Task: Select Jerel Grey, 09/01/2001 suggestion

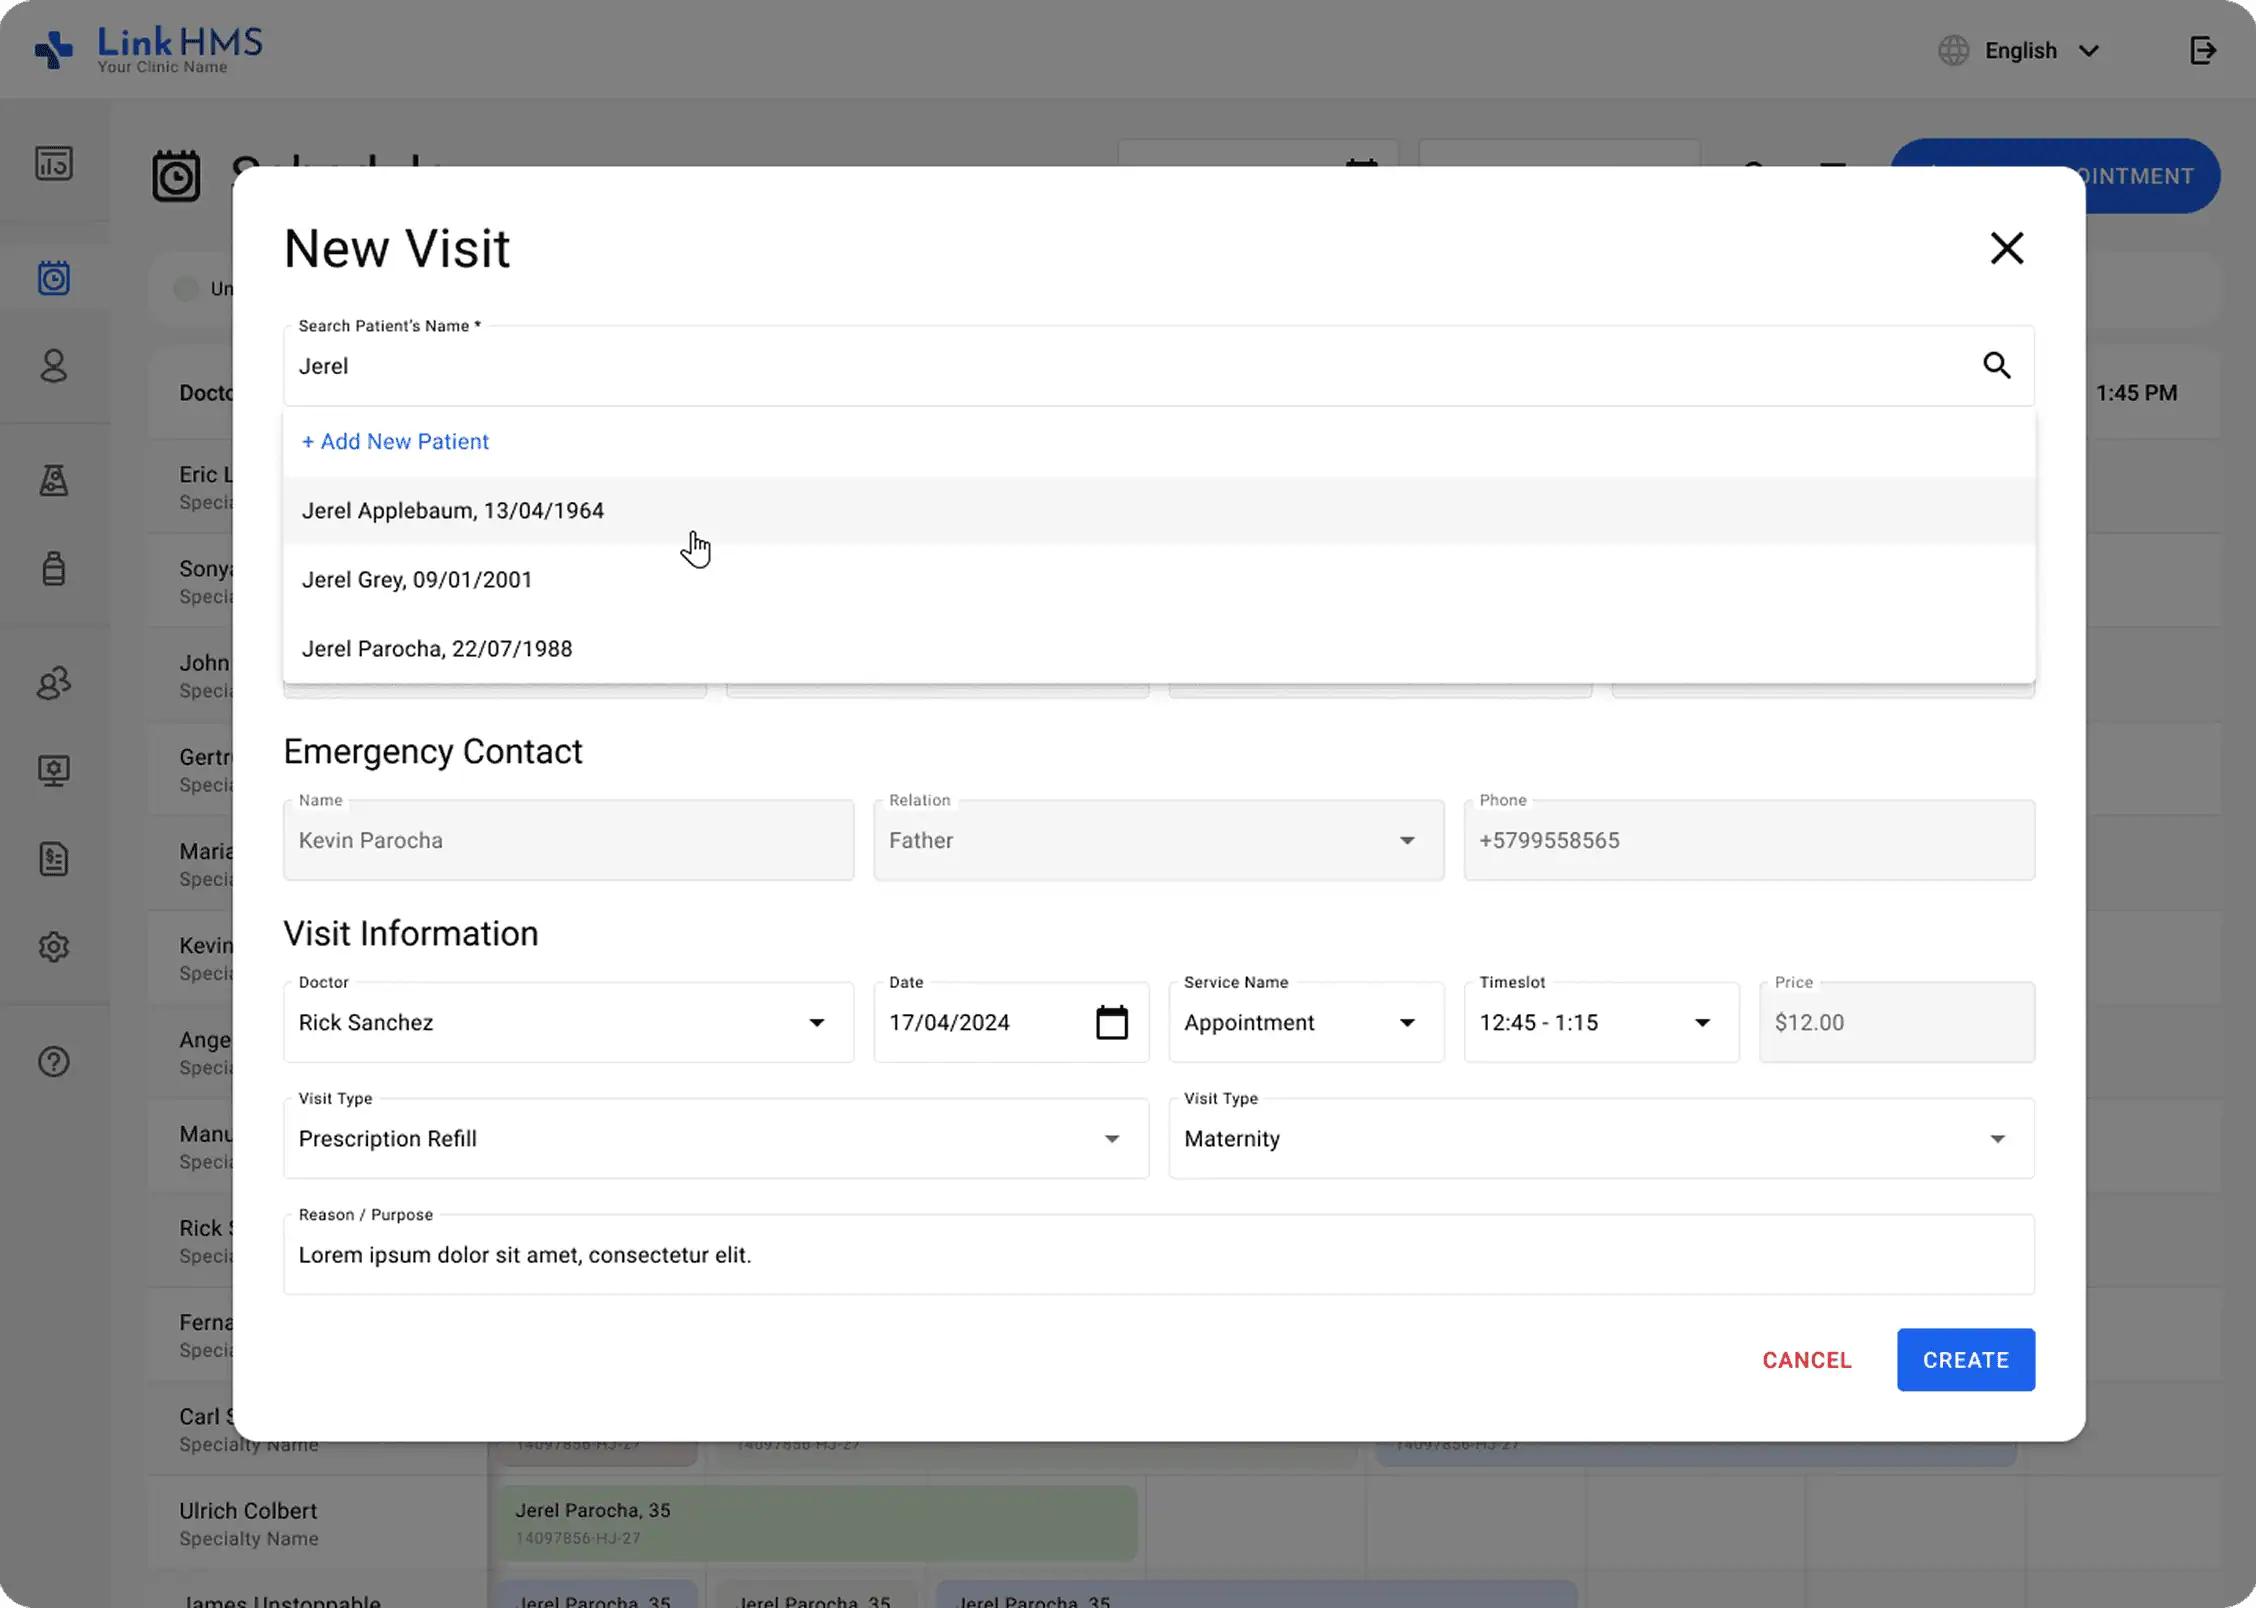Action: 1158,579
